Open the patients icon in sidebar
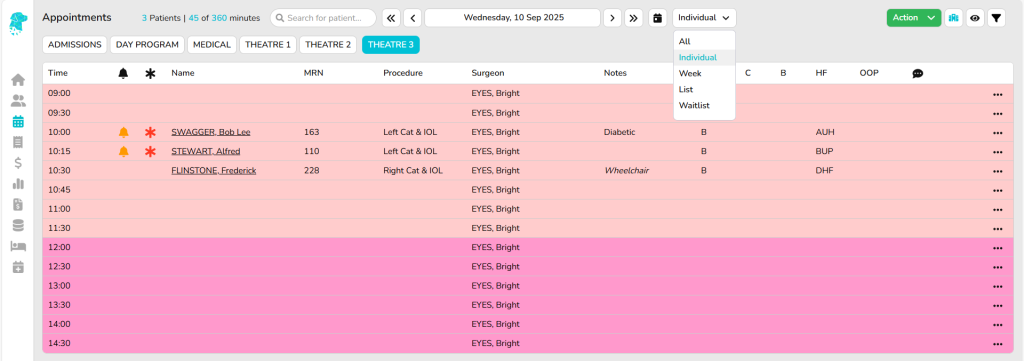This screenshot has width=1024, height=361. point(18,101)
